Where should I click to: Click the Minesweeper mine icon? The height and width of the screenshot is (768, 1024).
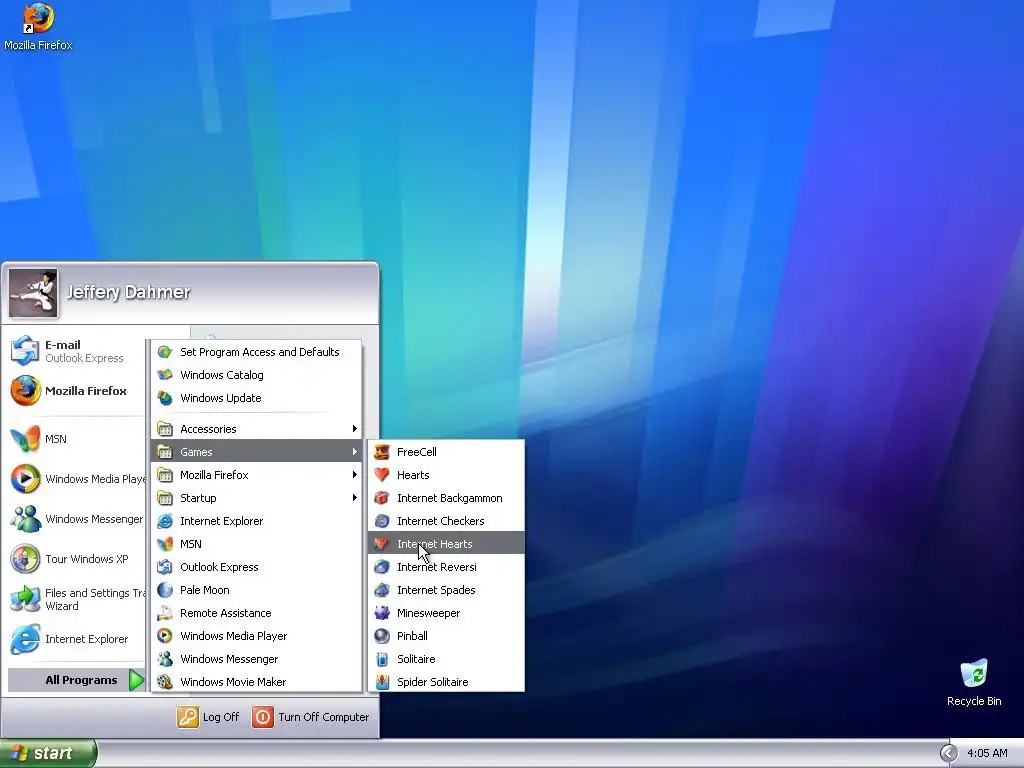point(382,613)
